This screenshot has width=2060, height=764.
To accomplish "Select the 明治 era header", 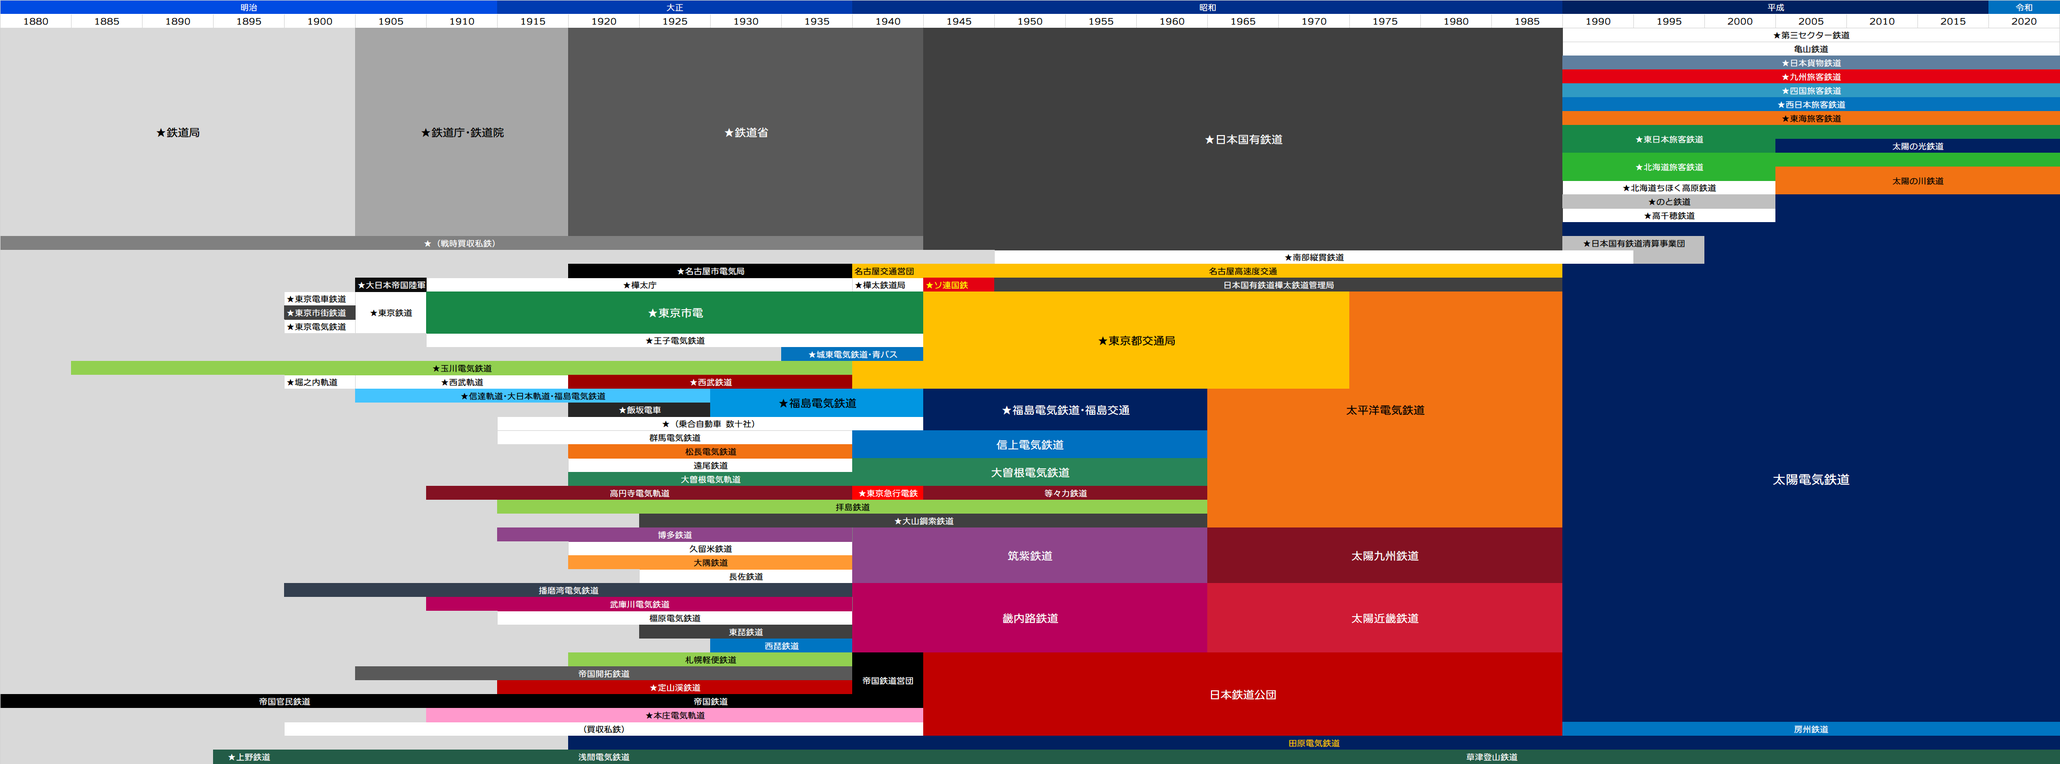I will coord(248,7).
